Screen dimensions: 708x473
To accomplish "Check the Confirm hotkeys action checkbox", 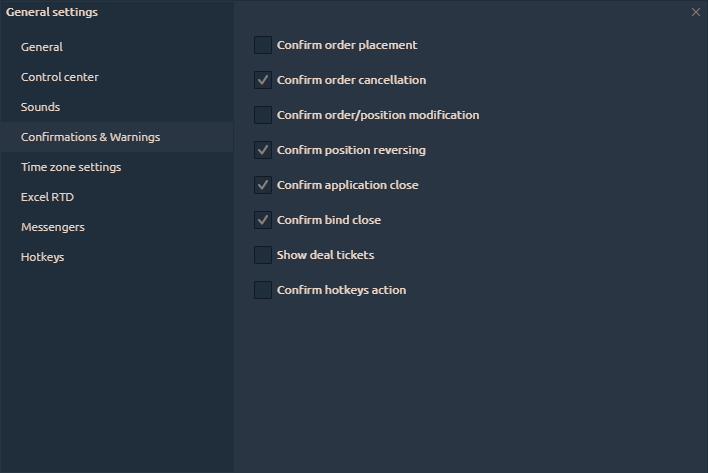I will click(263, 290).
